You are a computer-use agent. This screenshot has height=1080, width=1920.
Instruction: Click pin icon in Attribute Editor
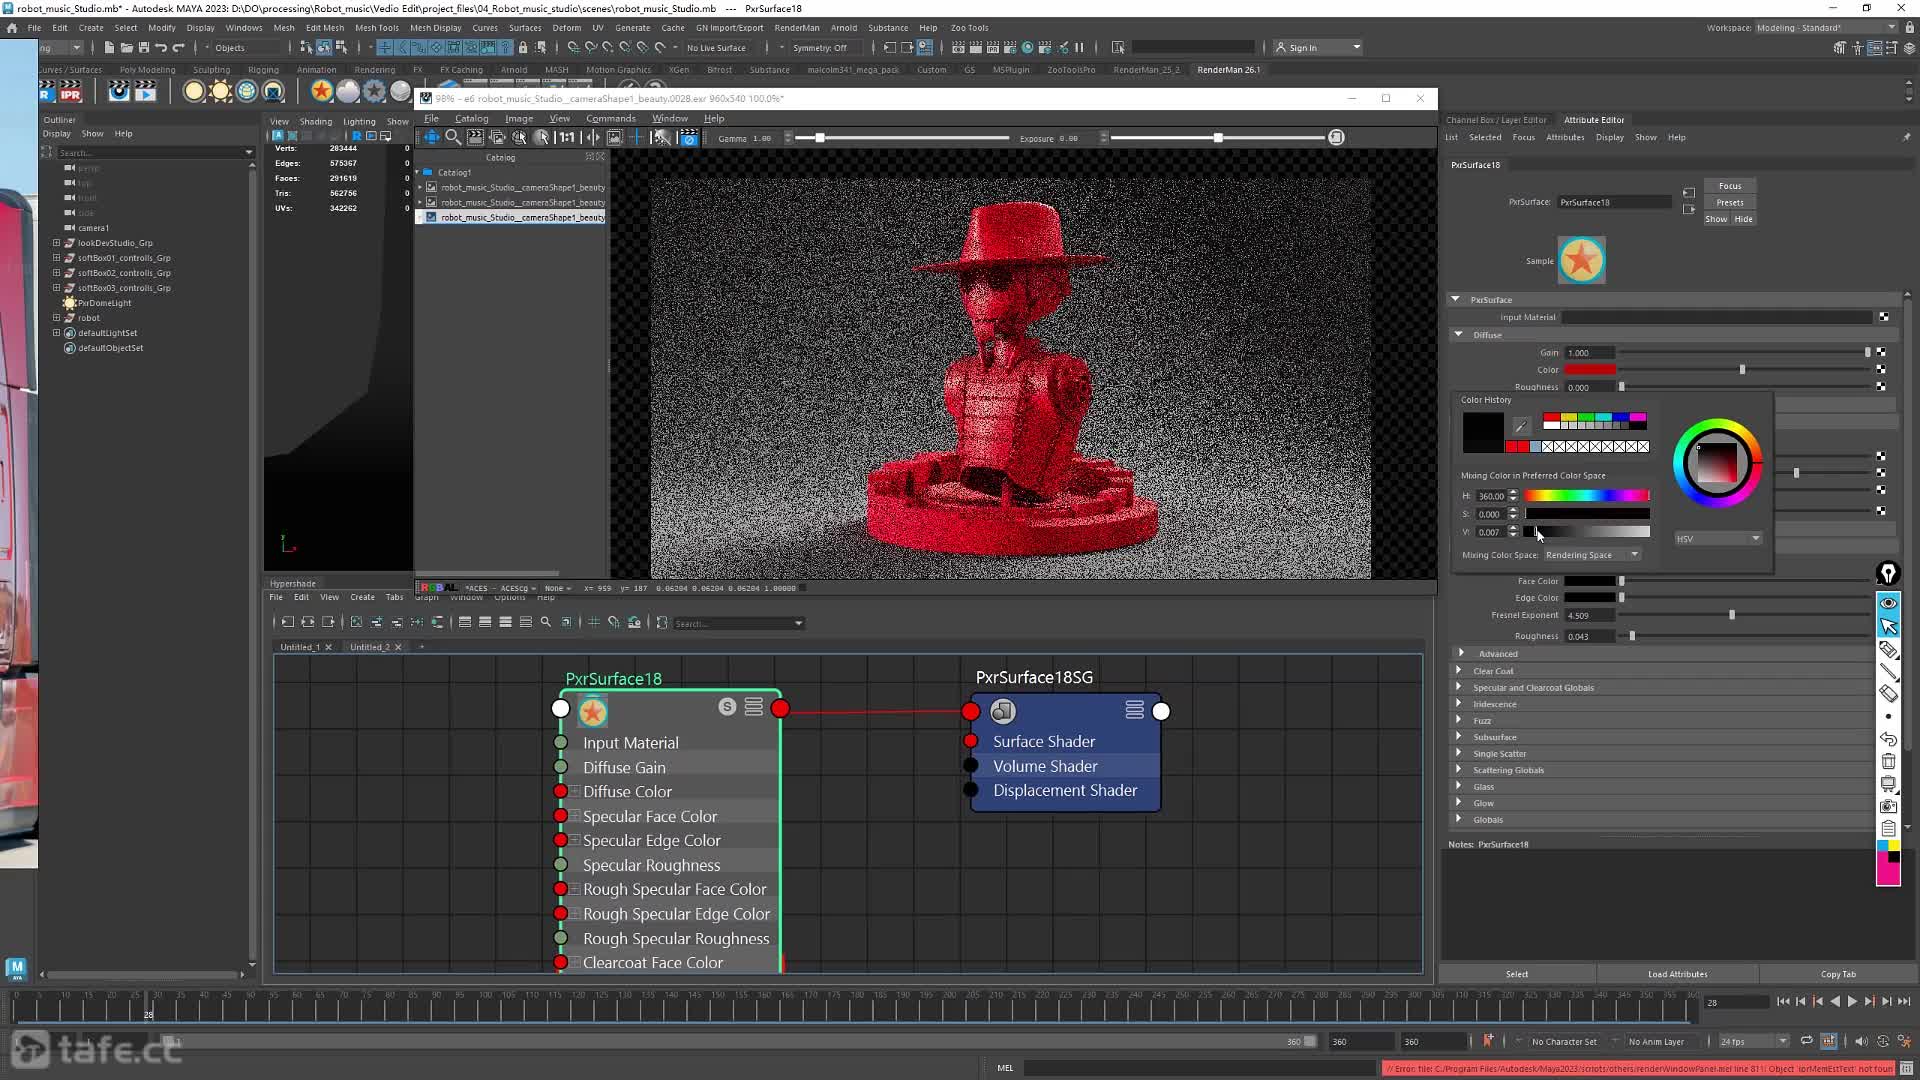point(1906,137)
